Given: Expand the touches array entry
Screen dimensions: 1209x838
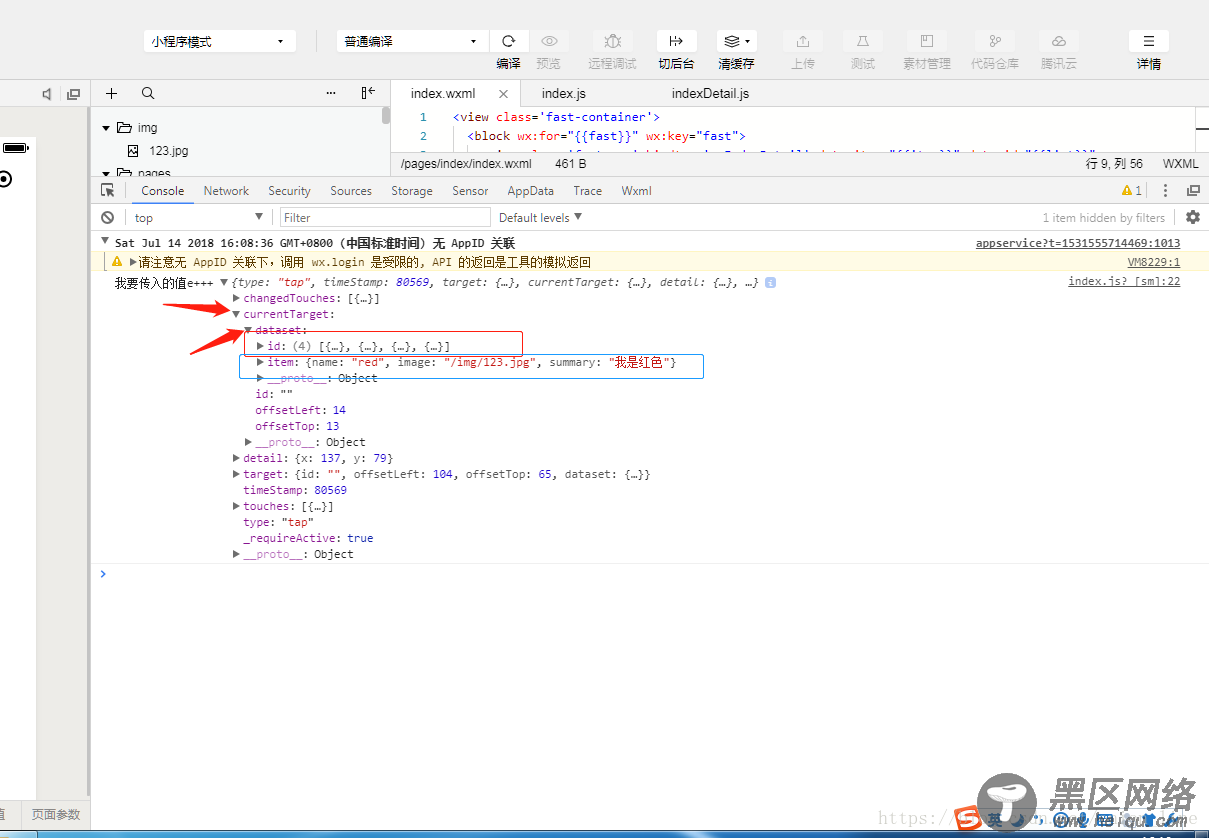Looking at the screenshot, I should [x=237, y=506].
